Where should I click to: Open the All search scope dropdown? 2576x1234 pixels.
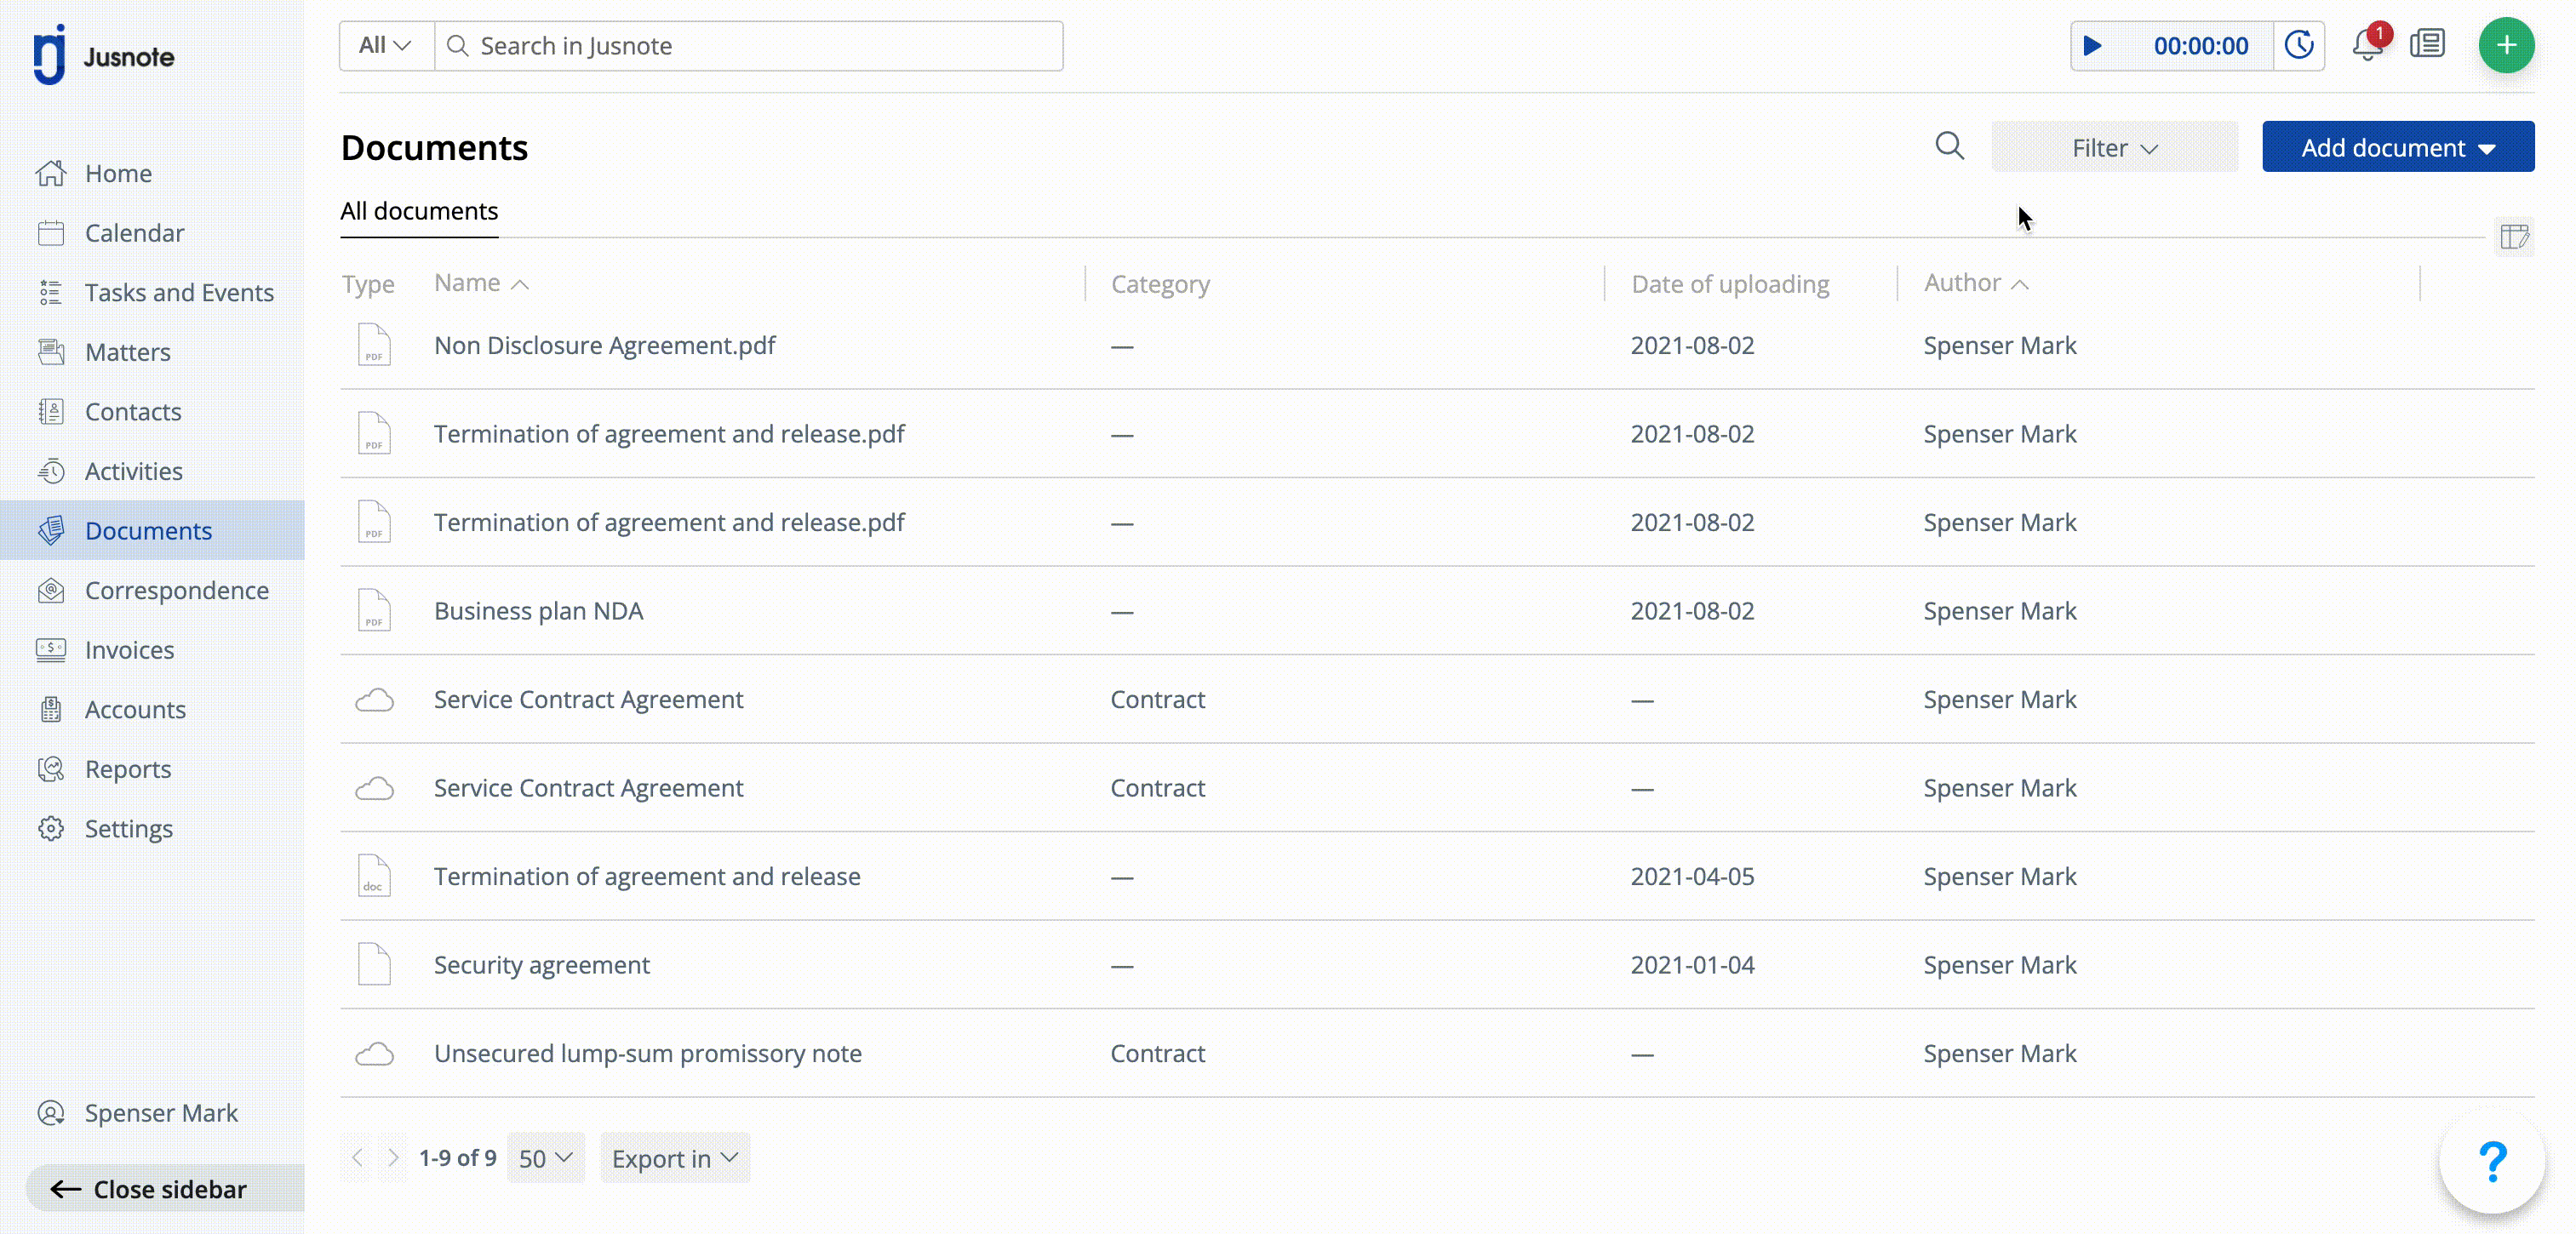point(386,46)
